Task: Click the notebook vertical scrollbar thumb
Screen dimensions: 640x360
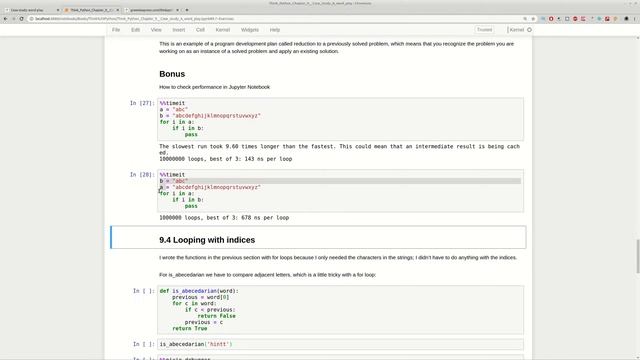Action: tap(638, 256)
